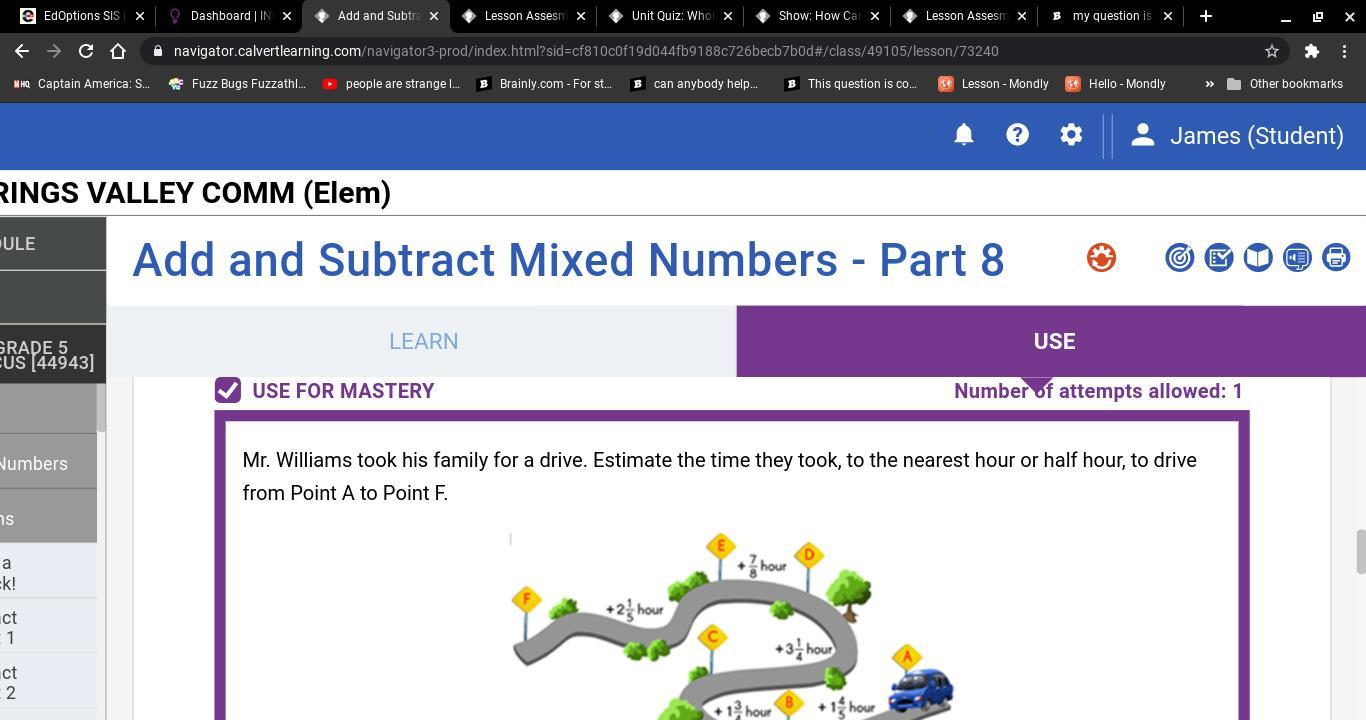Viewport: 1366px width, 720px height.
Task: Toggle the USE FOR MASTERY checkbox
Action: (228, 391)
